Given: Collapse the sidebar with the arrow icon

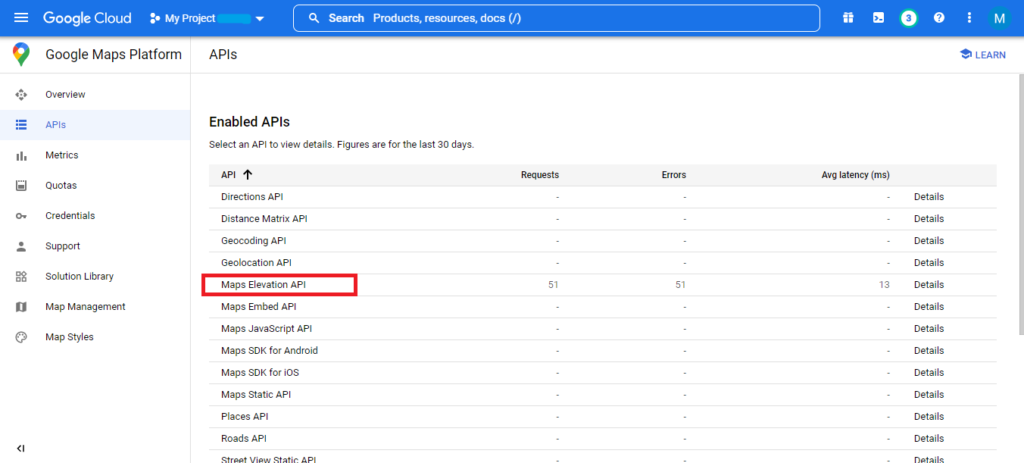Looking at the screenshot, I should (21, 449).
